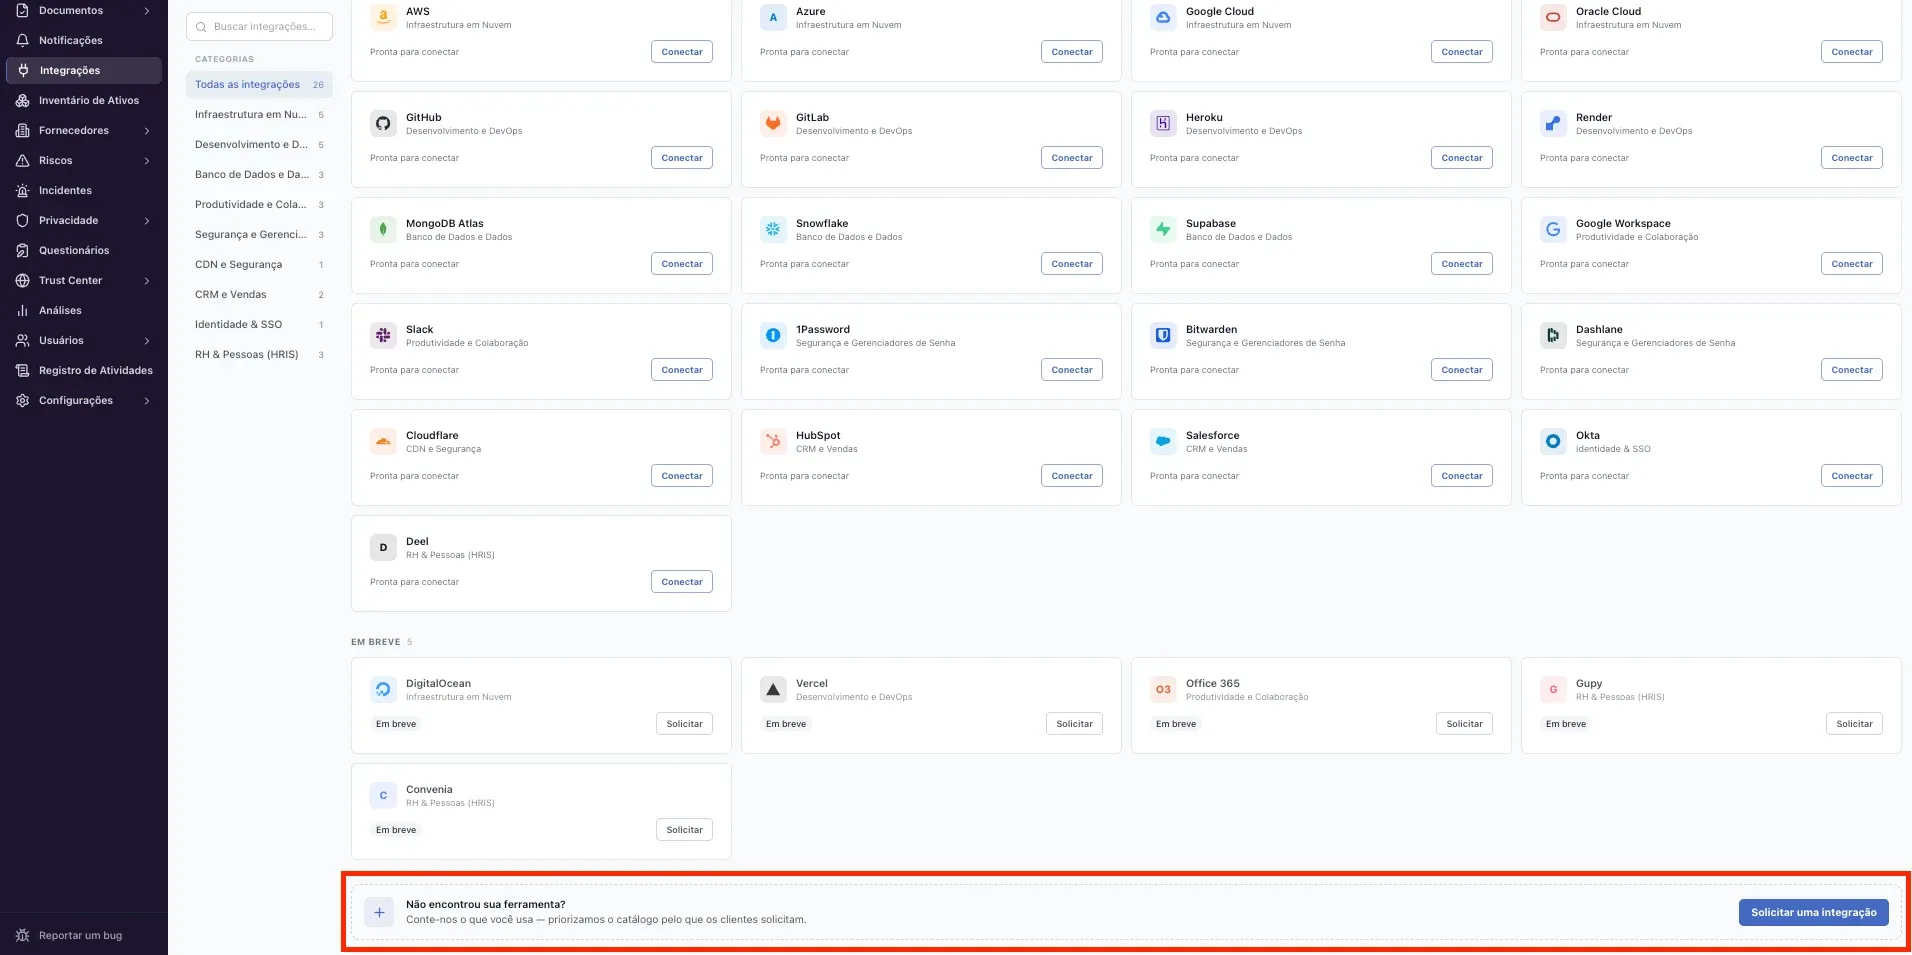Connect the GitHub integration
The width and height of the screenshot is (1912, 955).
682,158
